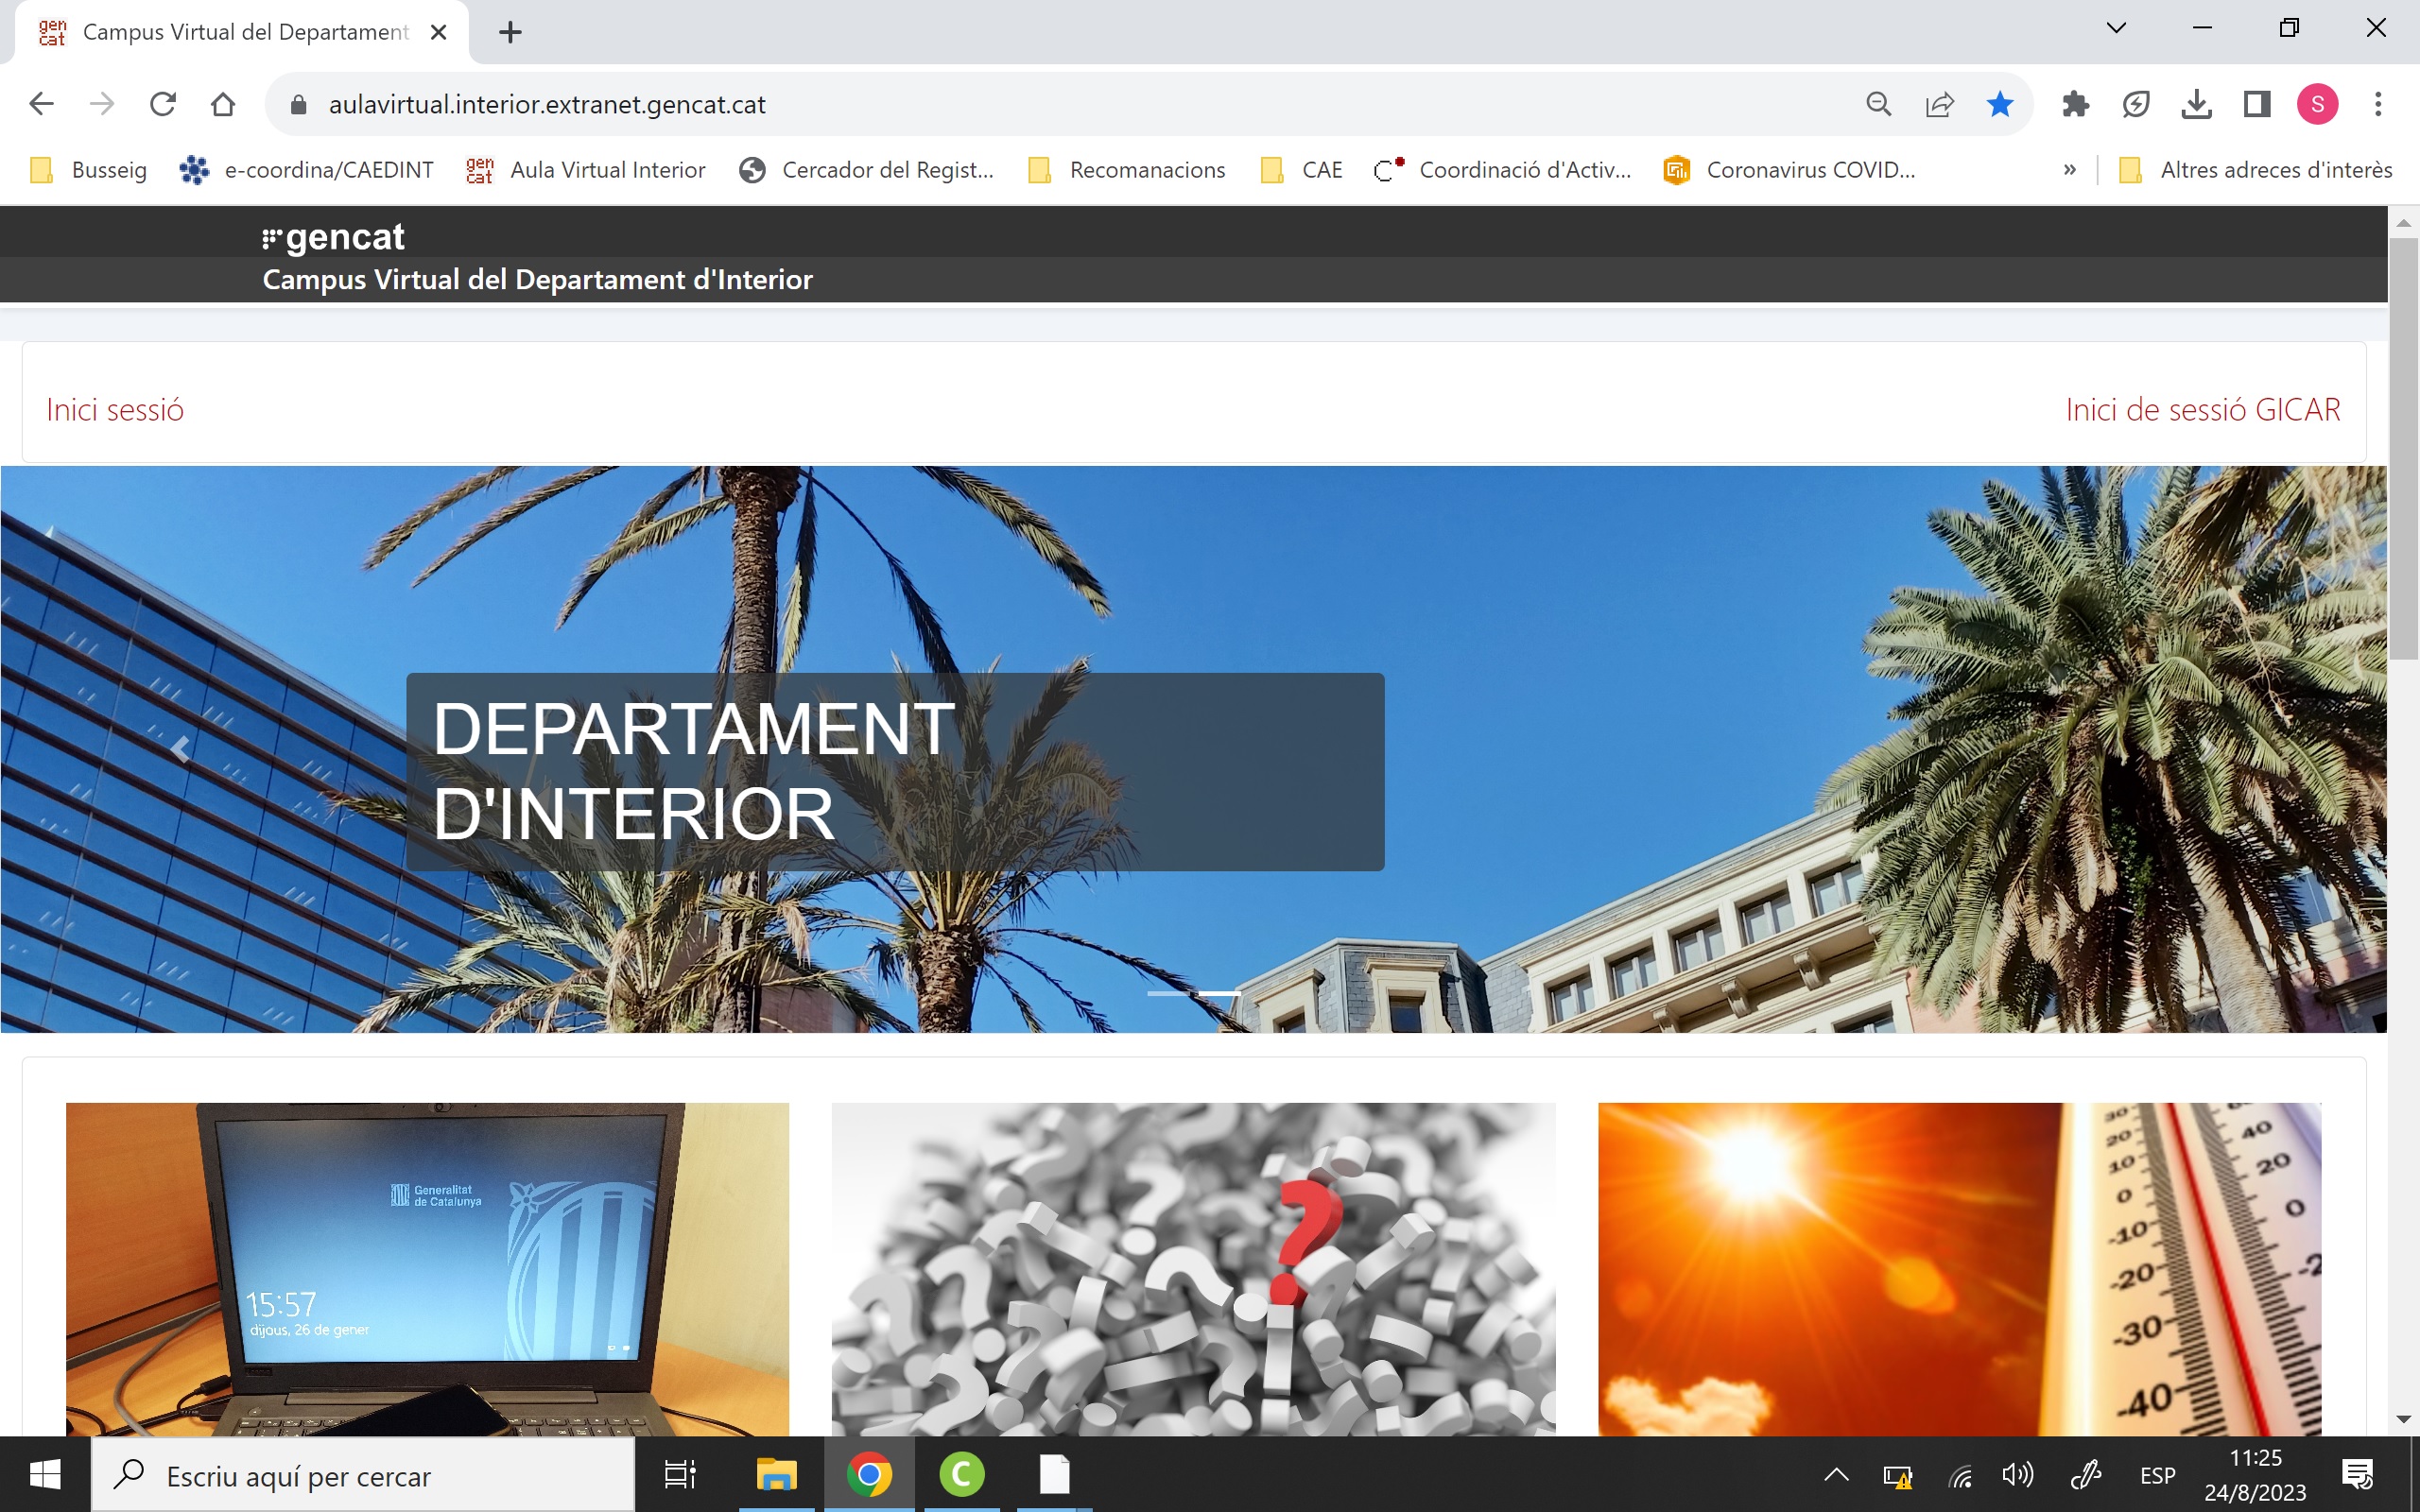
Task: Open the tab search dropdown arrow
Action: [2115, 28]
